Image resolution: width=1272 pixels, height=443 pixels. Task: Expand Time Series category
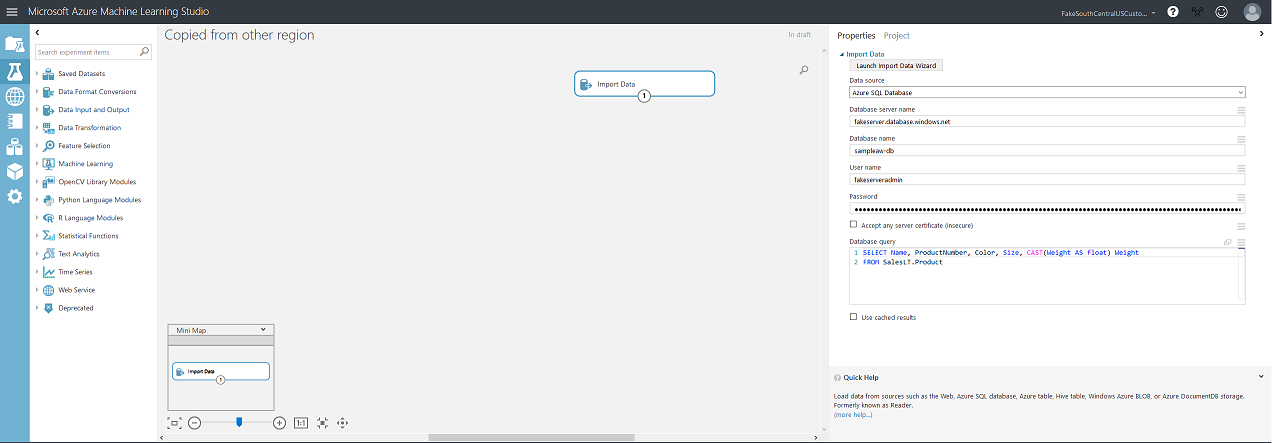[37, 272]
